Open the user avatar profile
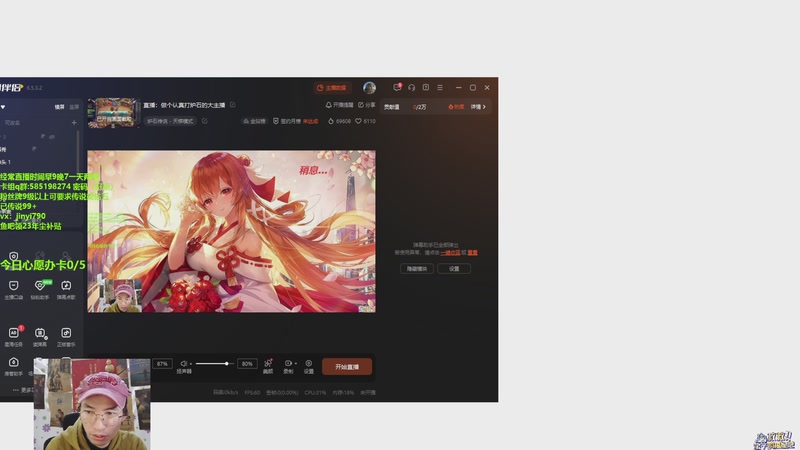800x450 pixels. tap(369, 88)
